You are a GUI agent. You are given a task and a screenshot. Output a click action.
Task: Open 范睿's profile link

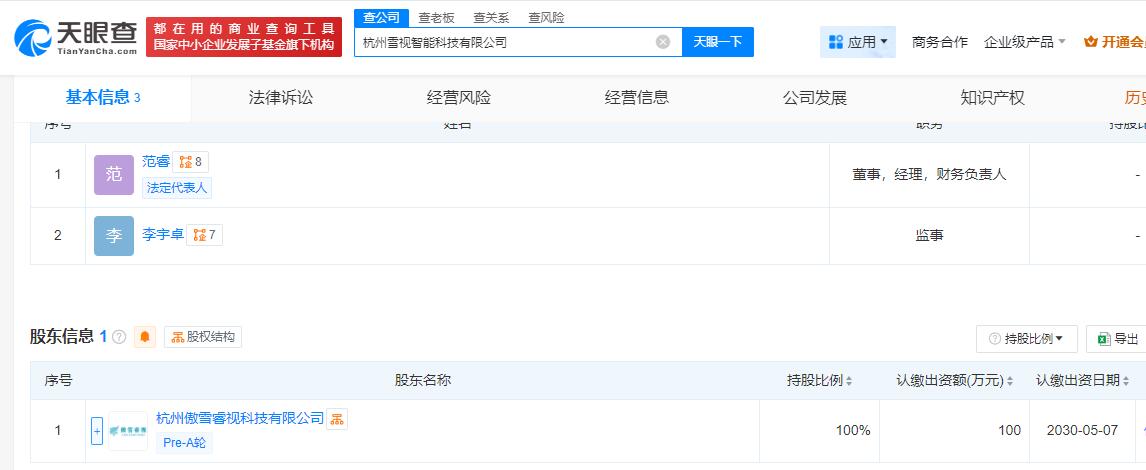tap(156, 162)
